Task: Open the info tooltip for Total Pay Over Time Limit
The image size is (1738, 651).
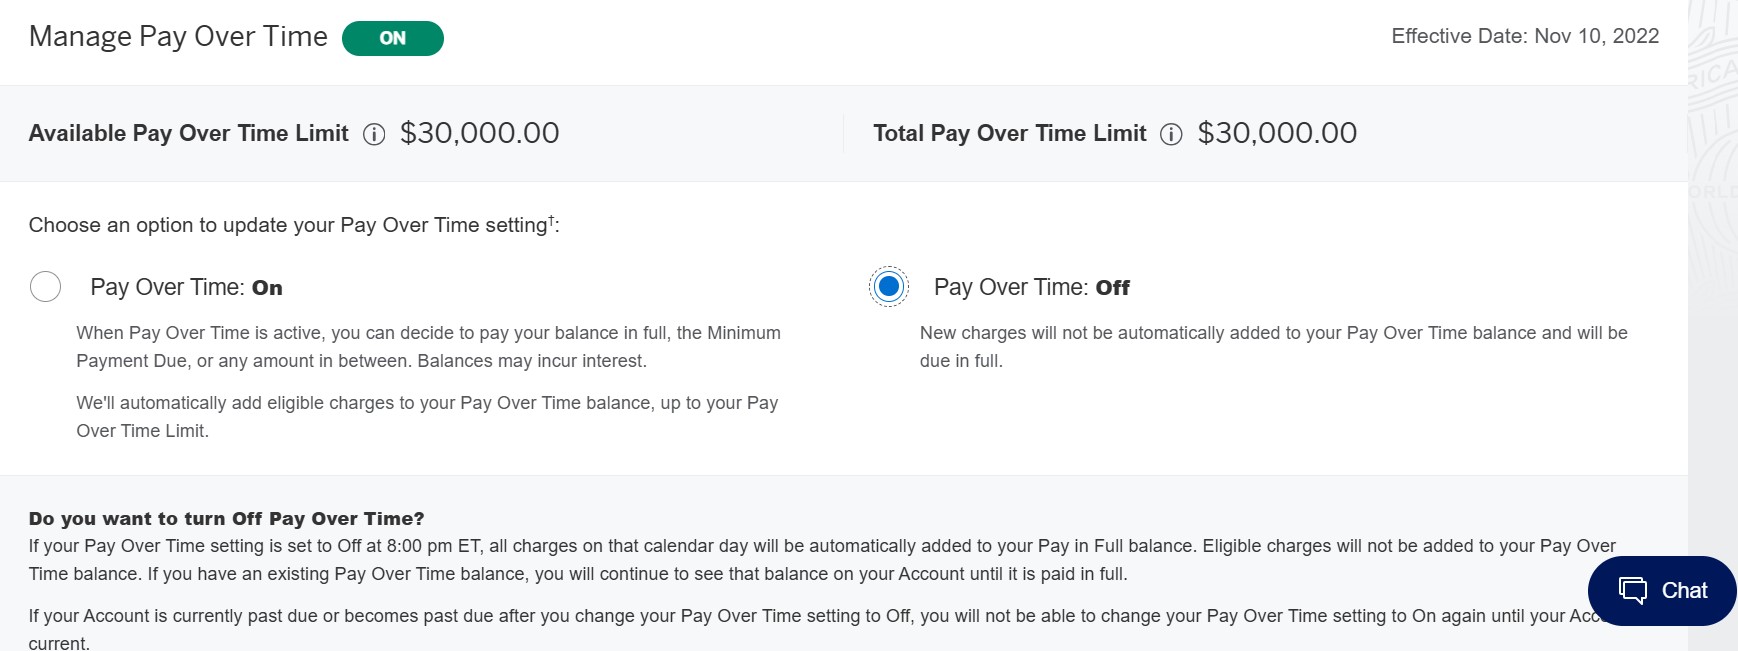Action: click(1171, 133)
